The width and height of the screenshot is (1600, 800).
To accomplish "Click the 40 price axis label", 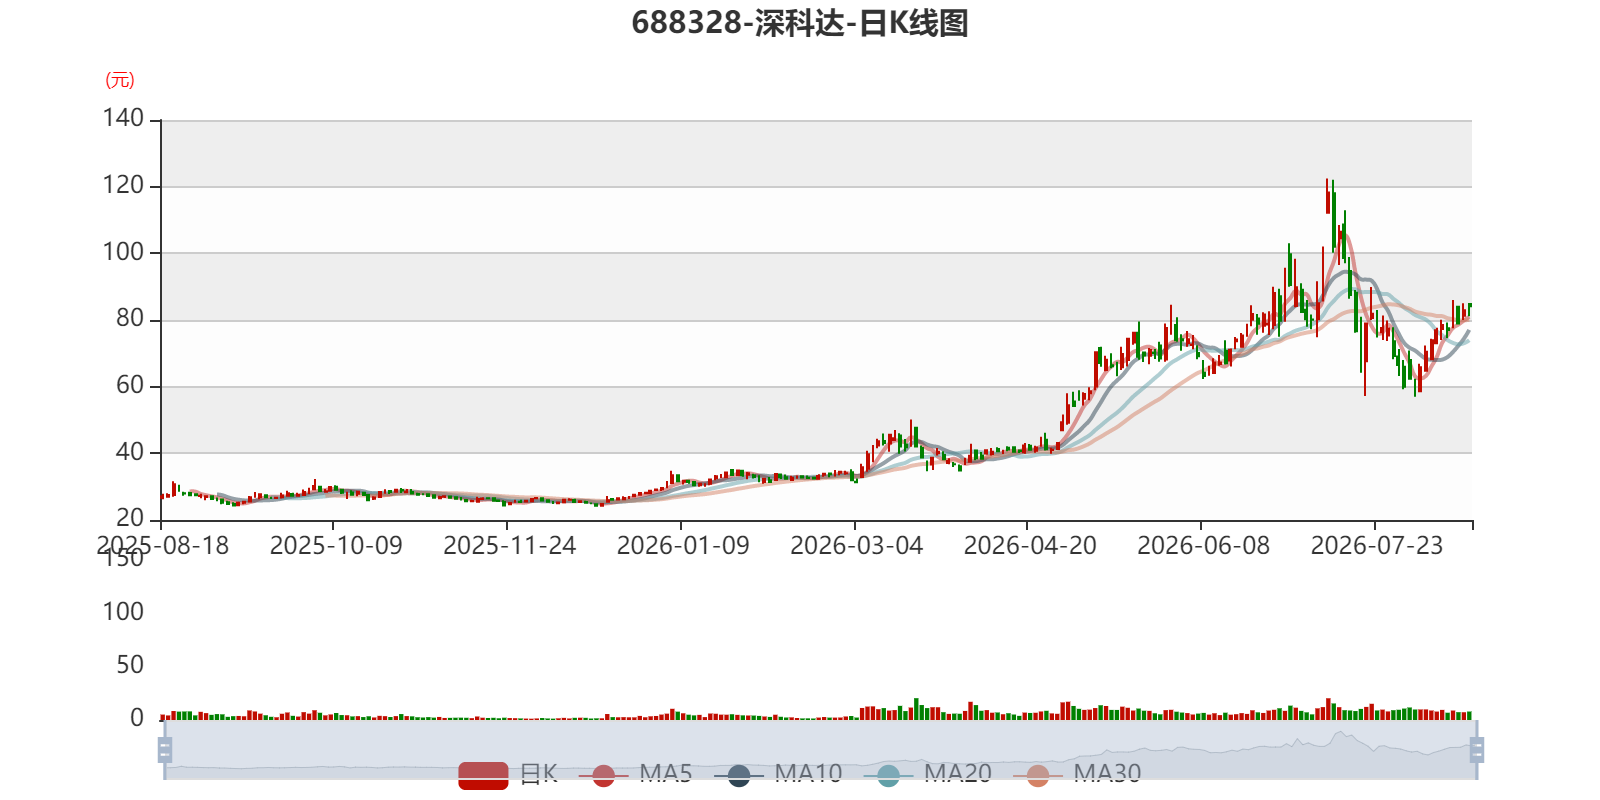I will (130, 452).
